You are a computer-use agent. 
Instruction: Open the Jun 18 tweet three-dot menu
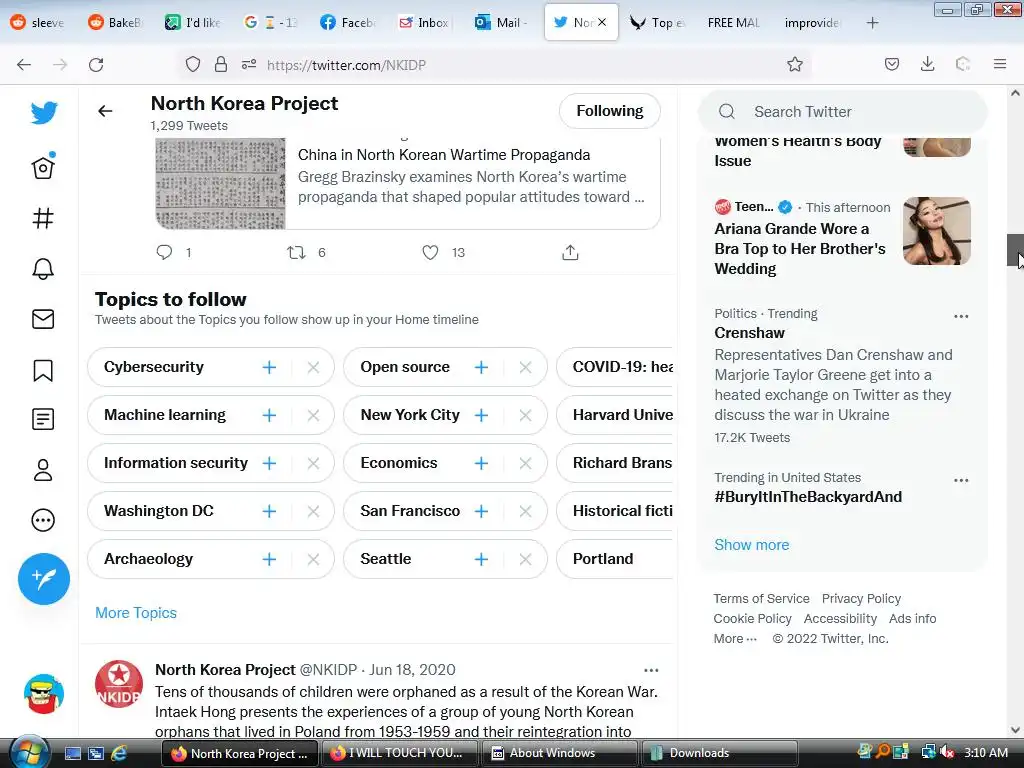[651, 670]
